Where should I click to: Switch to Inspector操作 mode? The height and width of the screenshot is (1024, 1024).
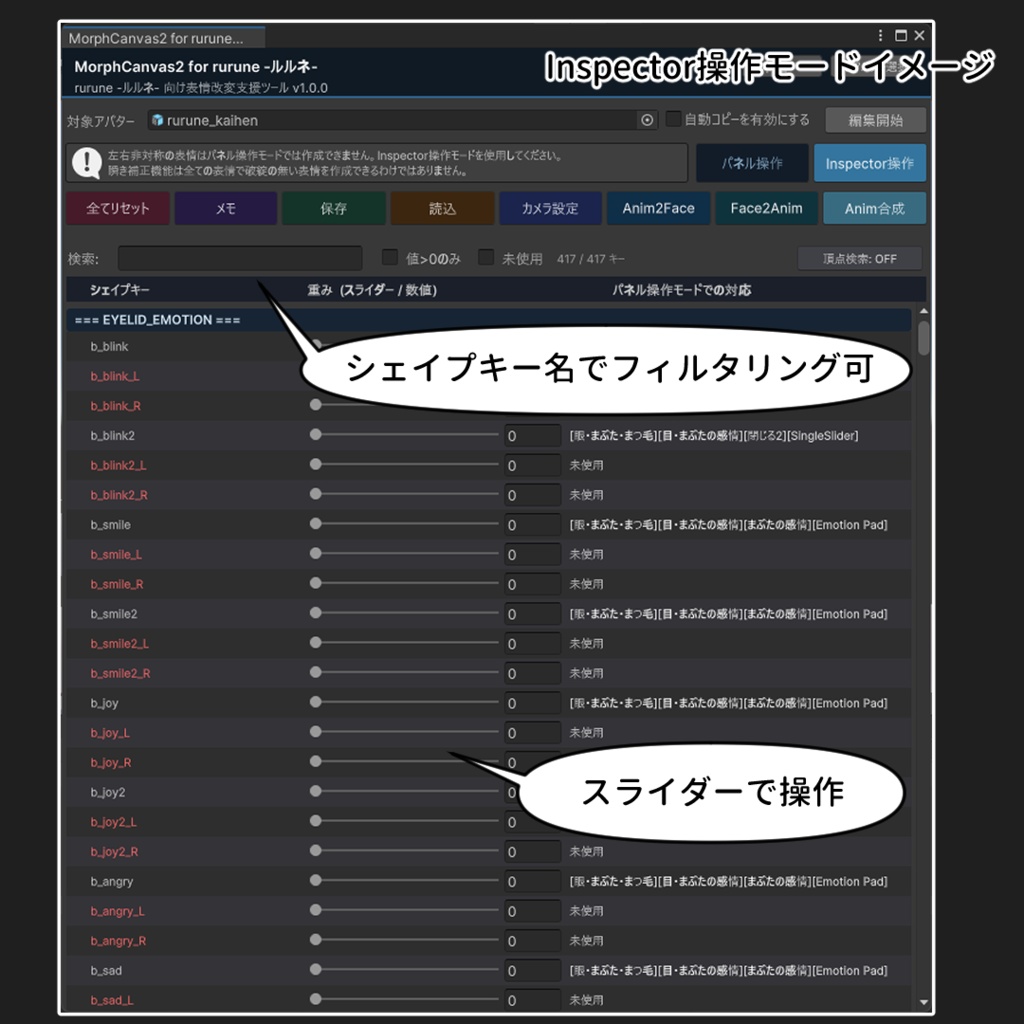click(x=869, y=163)
